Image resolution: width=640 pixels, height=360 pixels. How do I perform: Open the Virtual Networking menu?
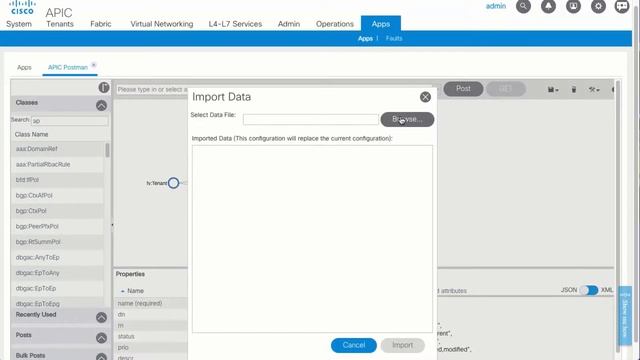tap(162, 24)
